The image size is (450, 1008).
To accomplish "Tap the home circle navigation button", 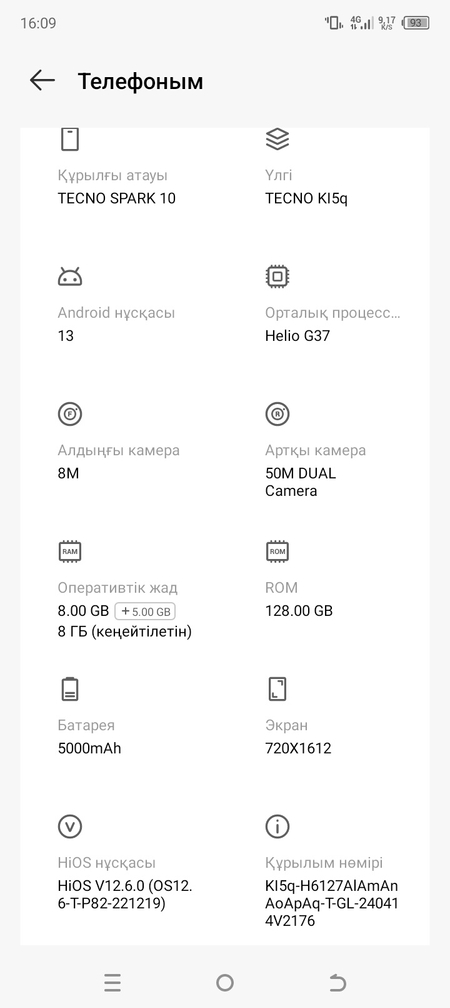I will pos(225,982).
